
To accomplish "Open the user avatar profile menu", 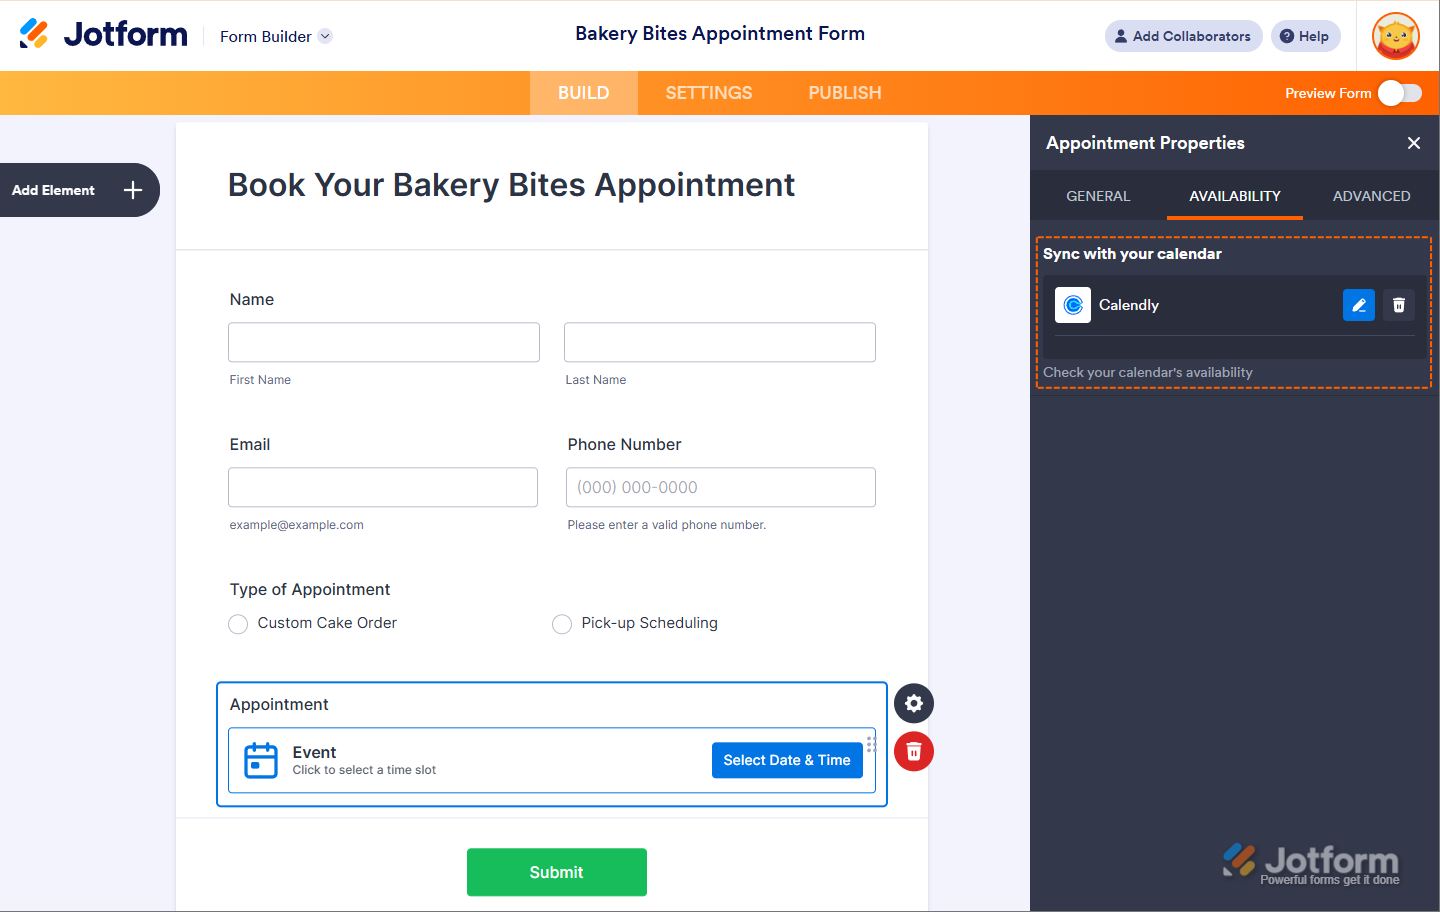I will 1396,37.
